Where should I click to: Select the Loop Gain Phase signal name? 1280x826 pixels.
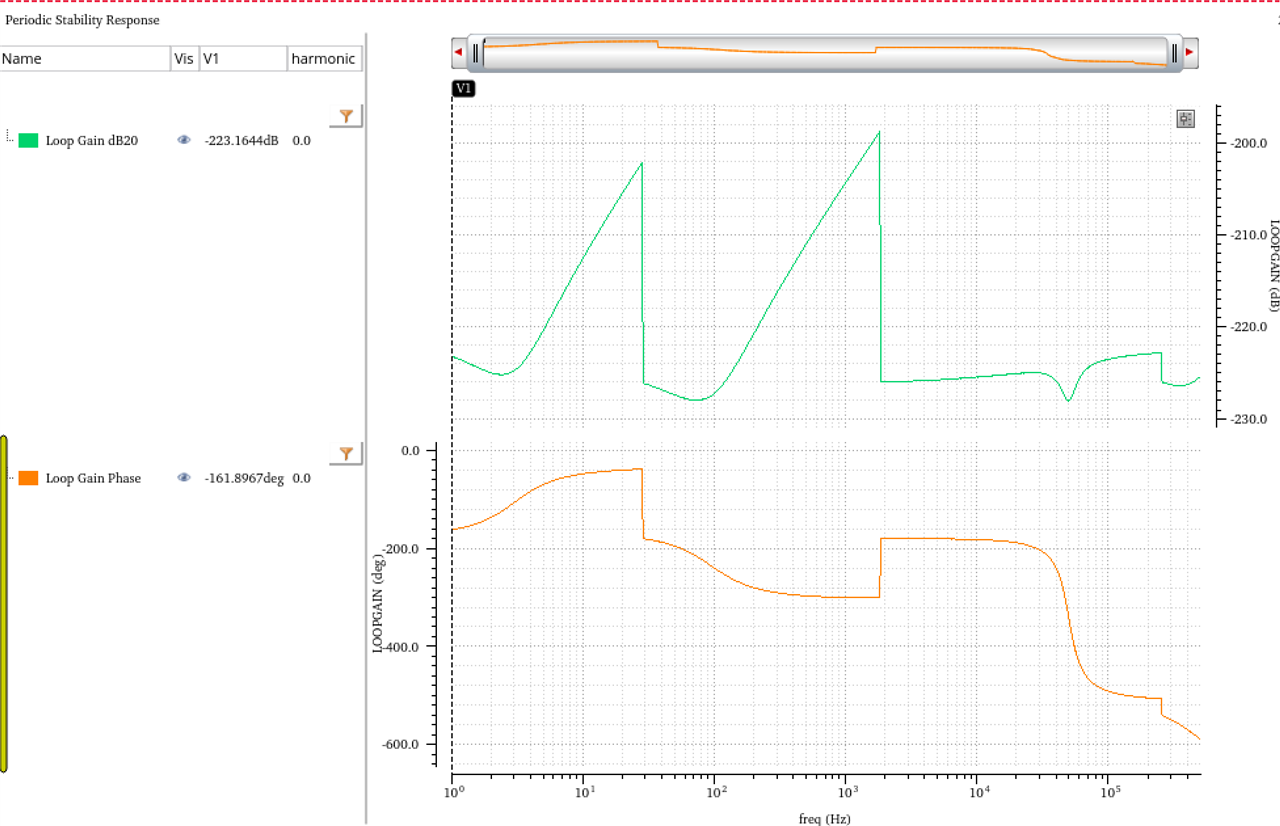(x=93, y=478)
